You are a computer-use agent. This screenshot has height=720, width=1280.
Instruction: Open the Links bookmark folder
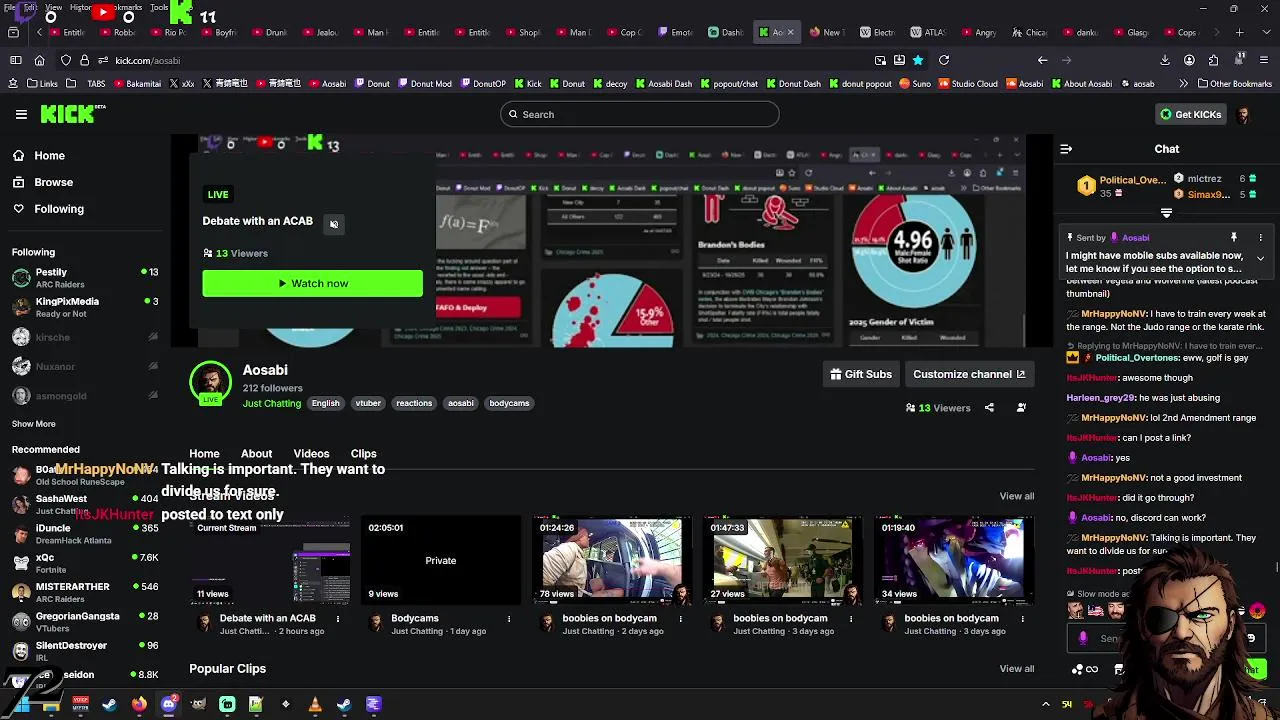[x=42, y=84]
